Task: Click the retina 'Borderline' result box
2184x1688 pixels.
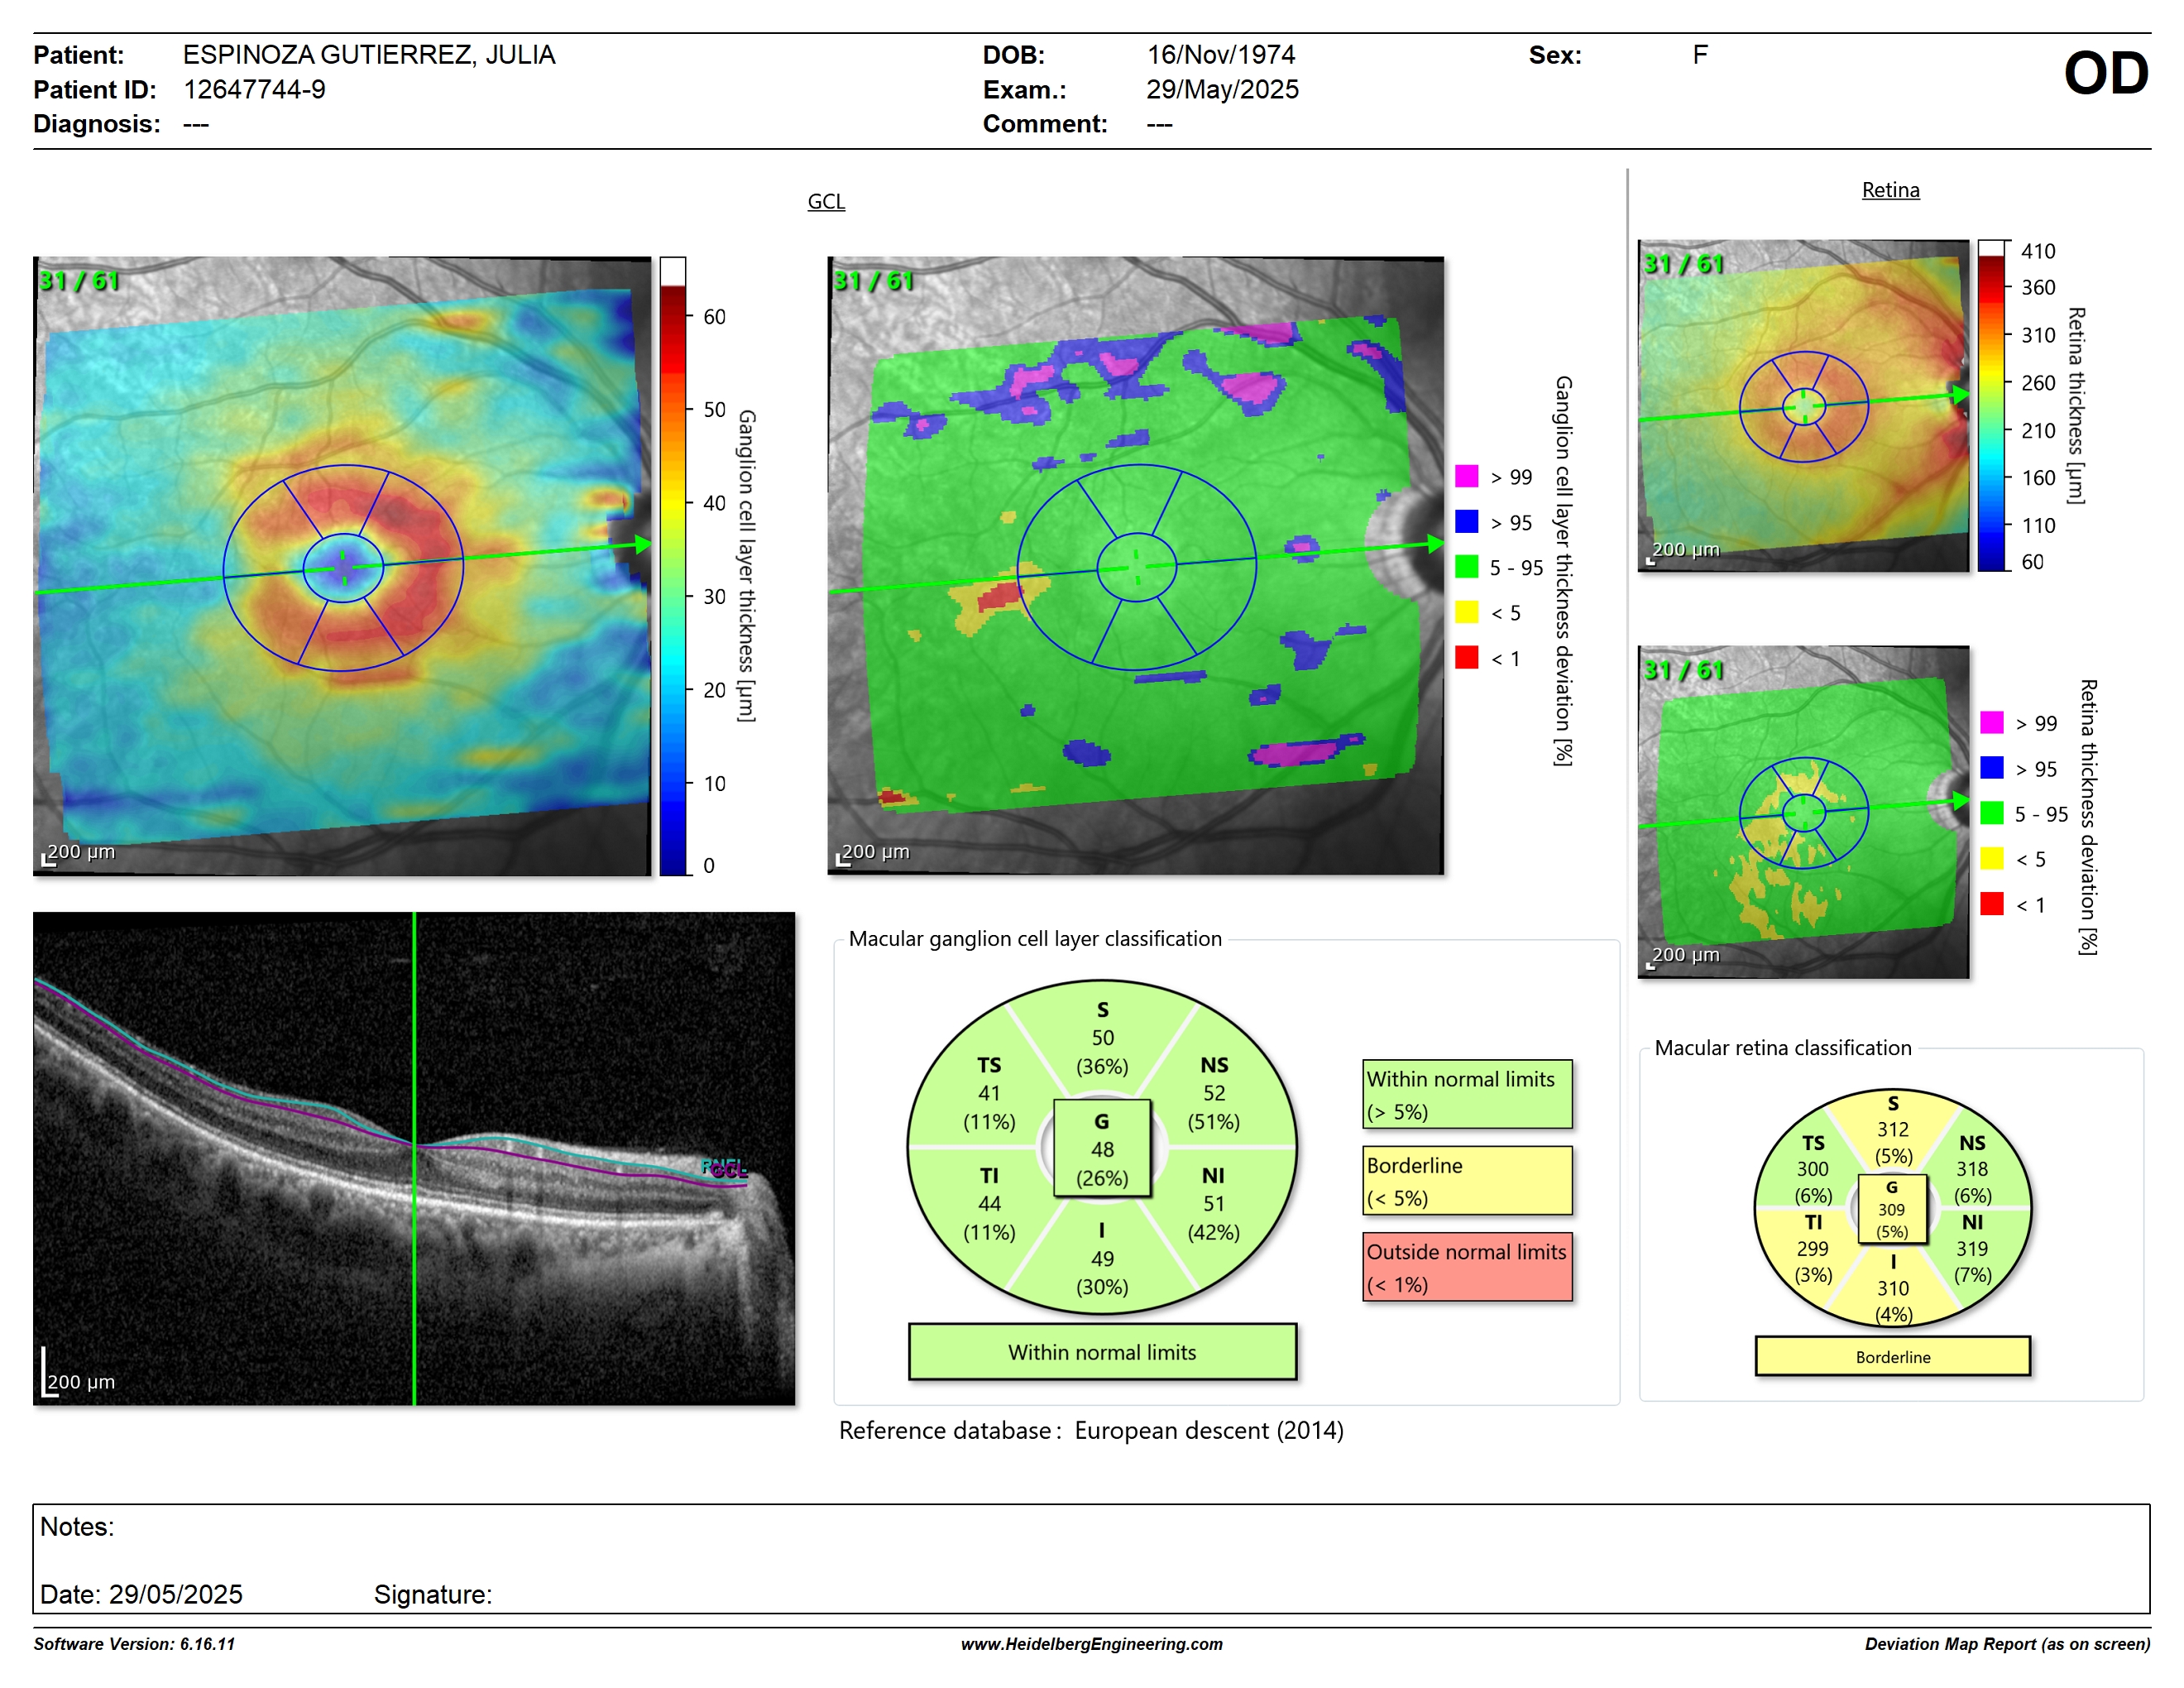Action: click(x=1892, y=1356)
